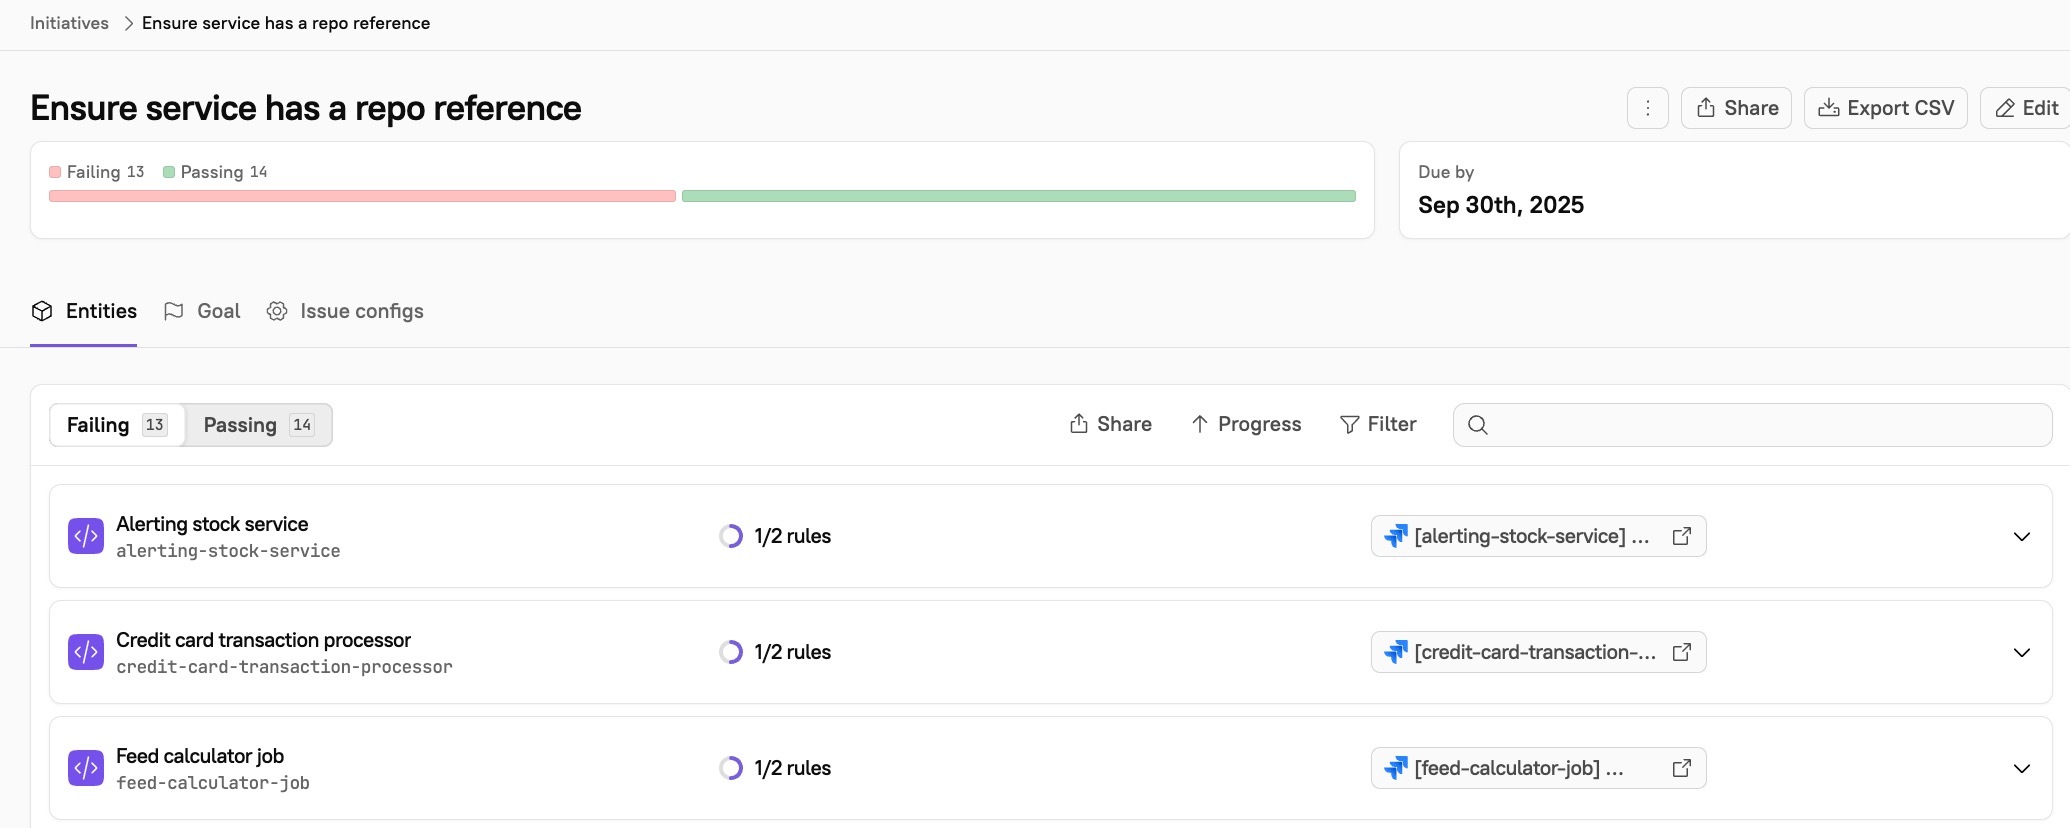Screen dimensions: 2070x828
Task: Open the Goal tab
Action: 203,311
